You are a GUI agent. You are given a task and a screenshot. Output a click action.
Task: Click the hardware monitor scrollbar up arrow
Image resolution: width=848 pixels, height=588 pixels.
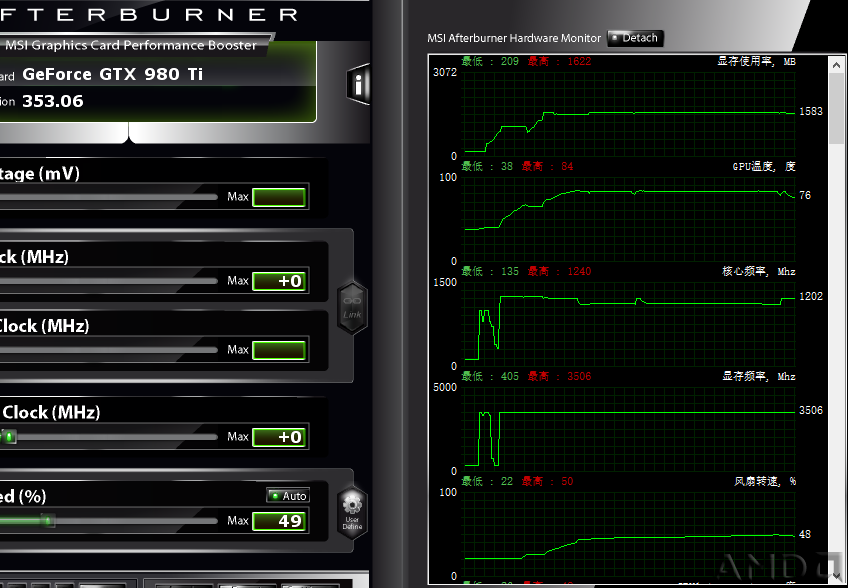point(836,65)
